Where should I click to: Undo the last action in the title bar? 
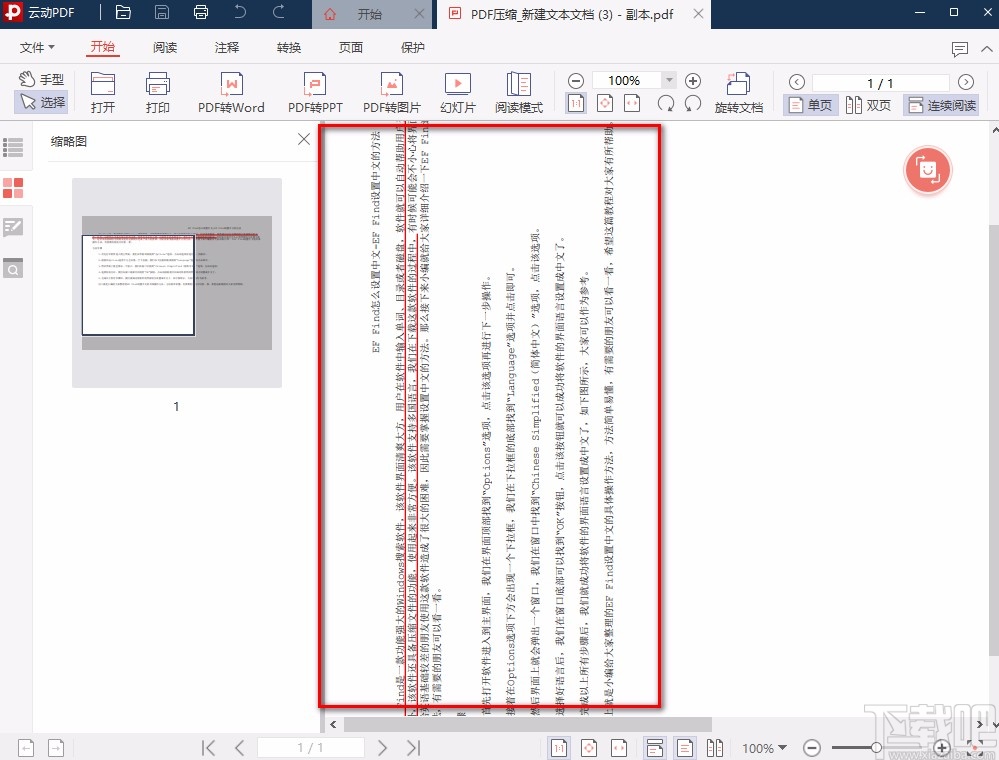pos(240,12)
